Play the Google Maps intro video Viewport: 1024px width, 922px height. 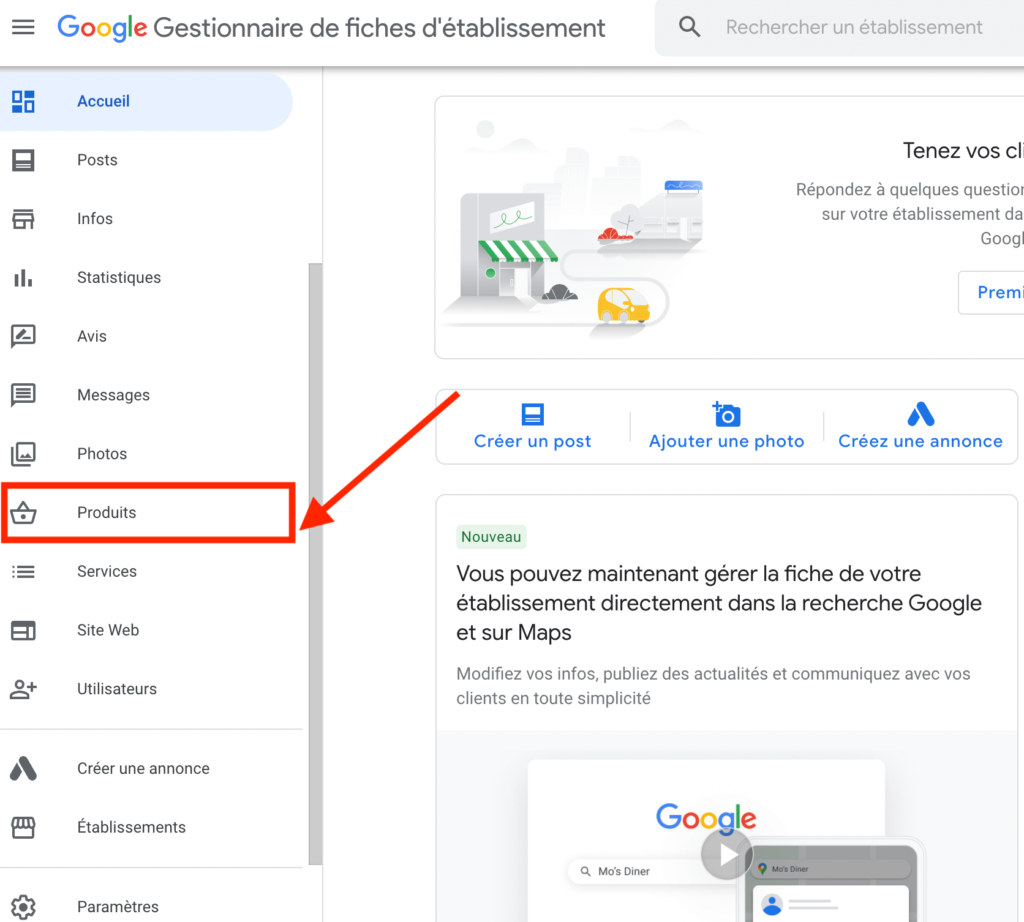726,853
